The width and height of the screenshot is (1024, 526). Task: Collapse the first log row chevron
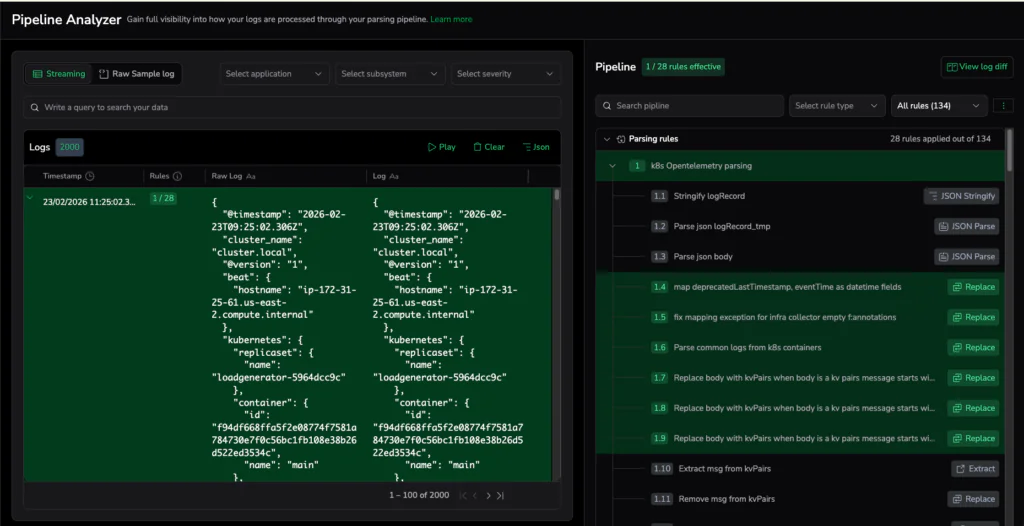[x=30, y=198]
